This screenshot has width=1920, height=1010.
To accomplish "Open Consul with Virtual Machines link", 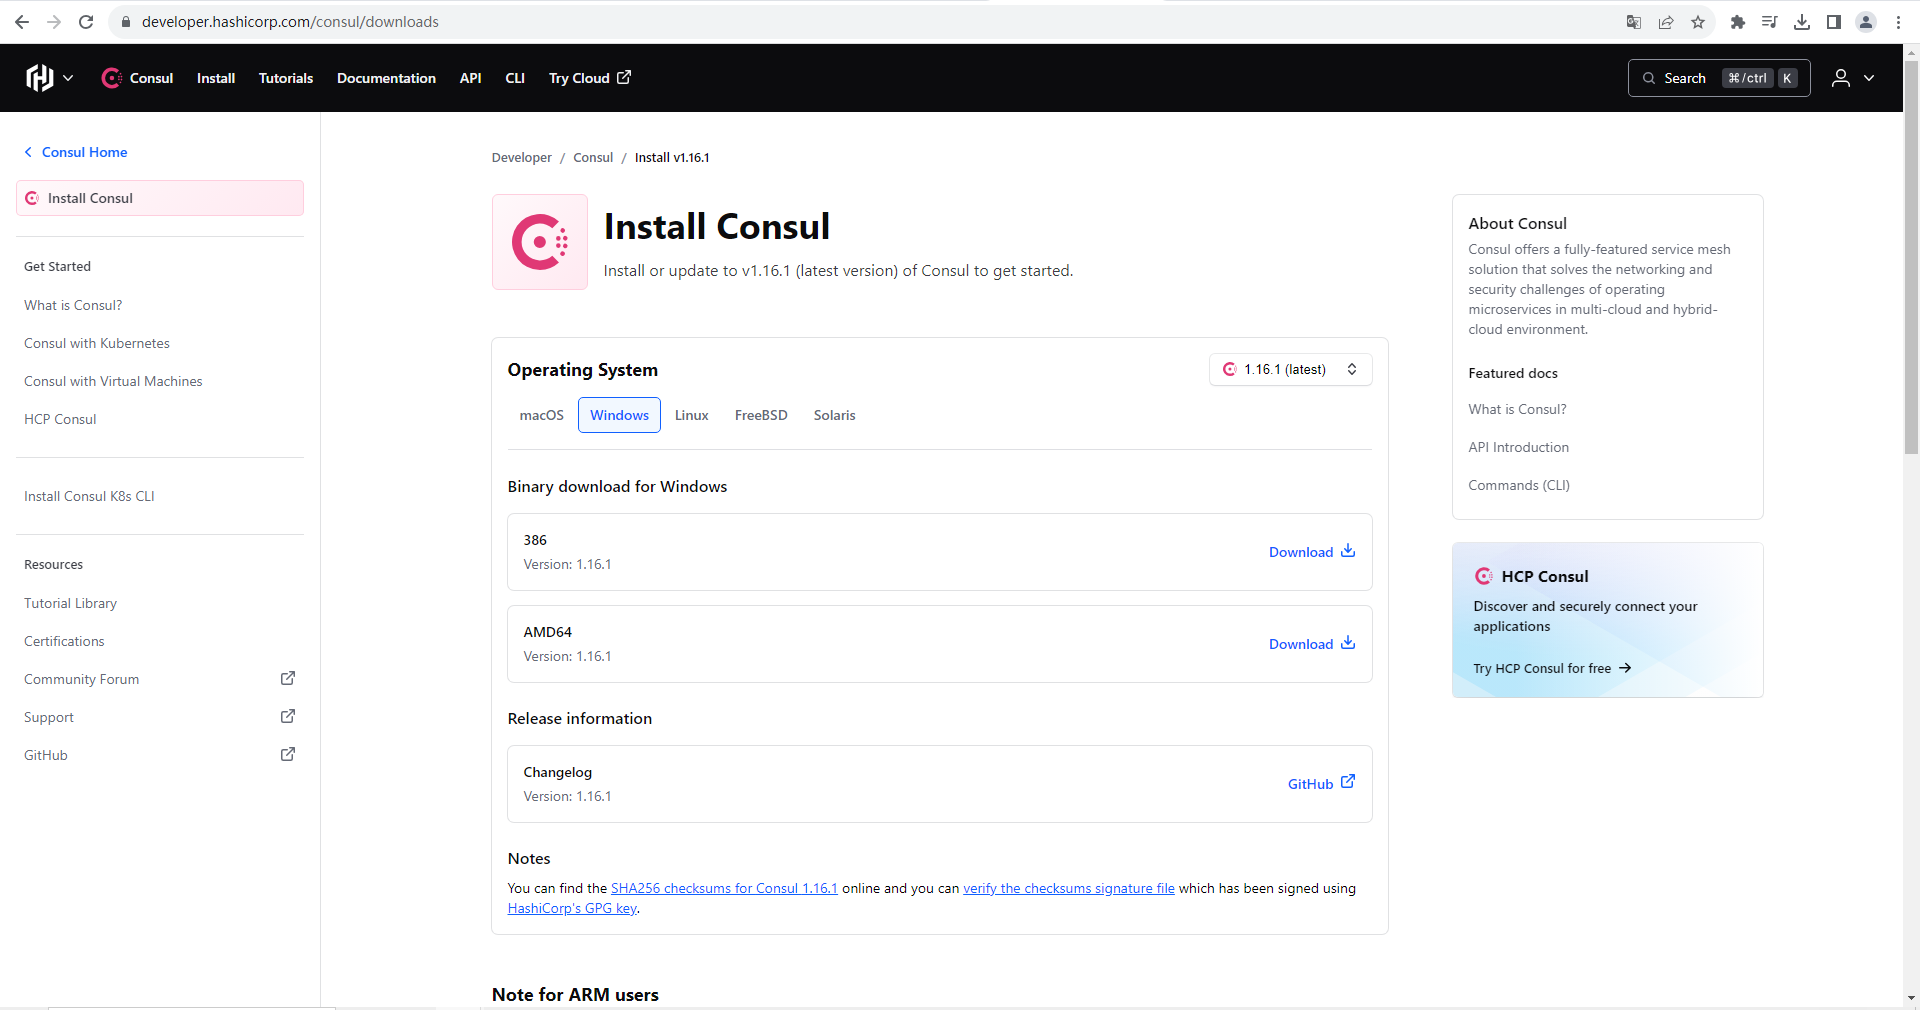I will [113, 381].
